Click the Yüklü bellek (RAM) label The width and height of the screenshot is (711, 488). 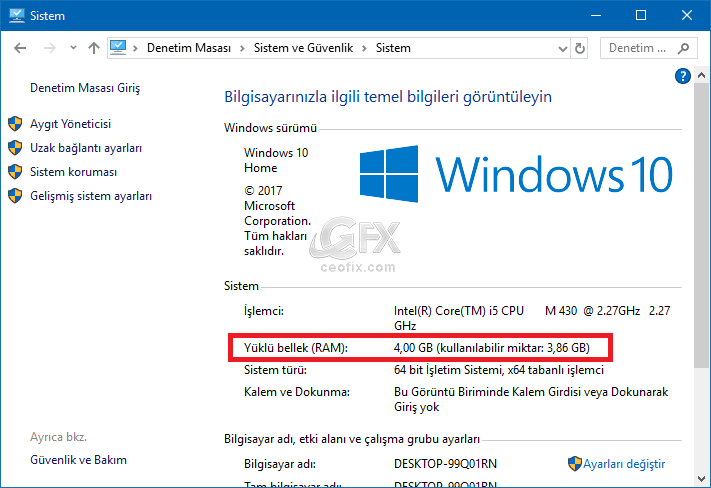coord(296,348)
